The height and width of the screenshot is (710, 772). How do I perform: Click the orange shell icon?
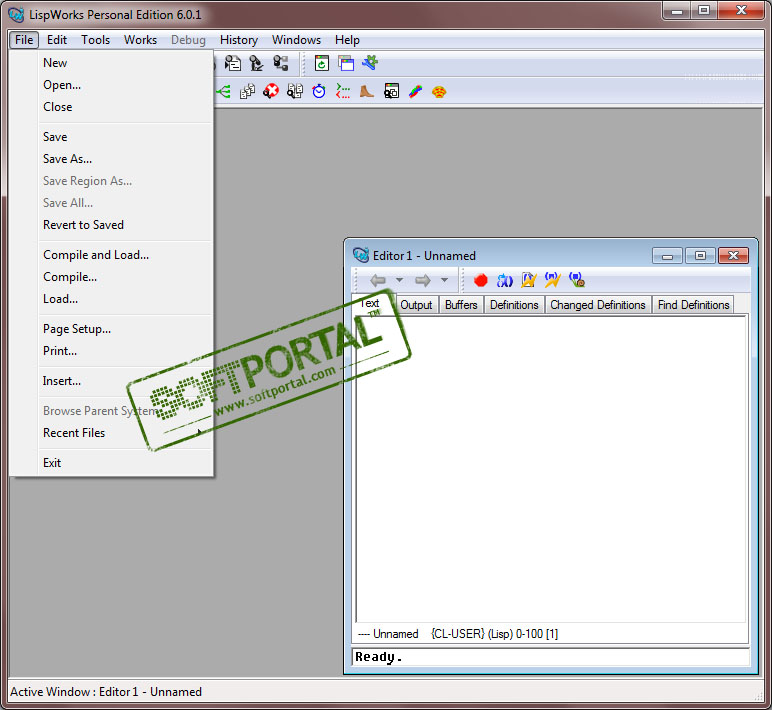[439, 92]
